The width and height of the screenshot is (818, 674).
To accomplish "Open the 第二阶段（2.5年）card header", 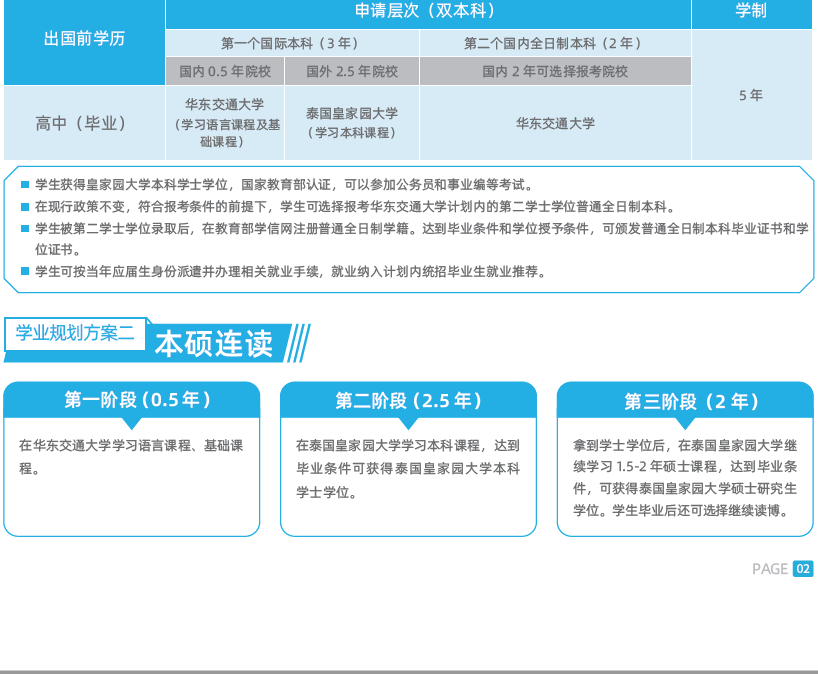I will 408,400.
